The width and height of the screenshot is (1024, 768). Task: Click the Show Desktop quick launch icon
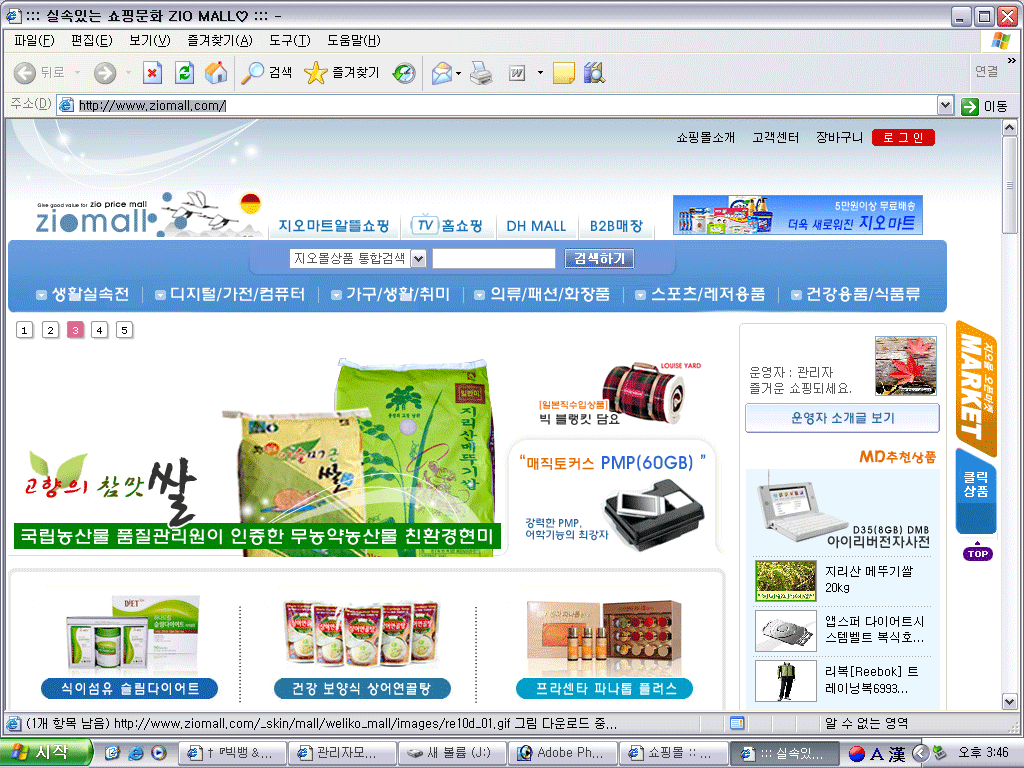pyautogui.click(x=112, y=753)
